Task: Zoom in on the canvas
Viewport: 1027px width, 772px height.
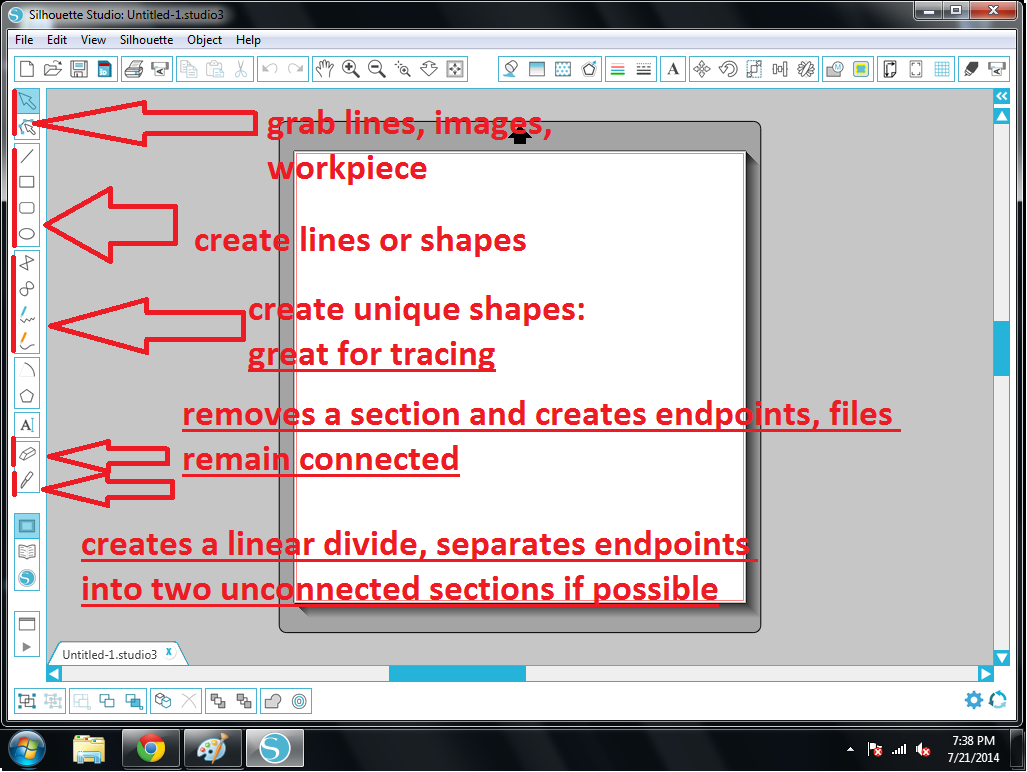Action: (x=350, y=69)
